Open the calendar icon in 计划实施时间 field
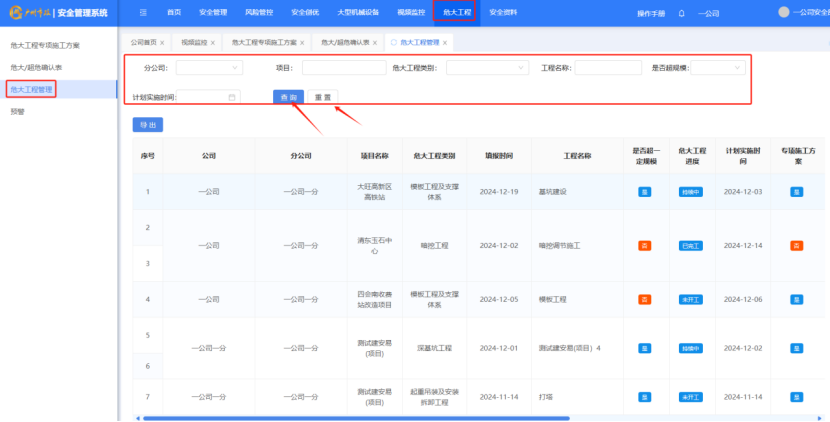830x422 pixels. point(232,97)
